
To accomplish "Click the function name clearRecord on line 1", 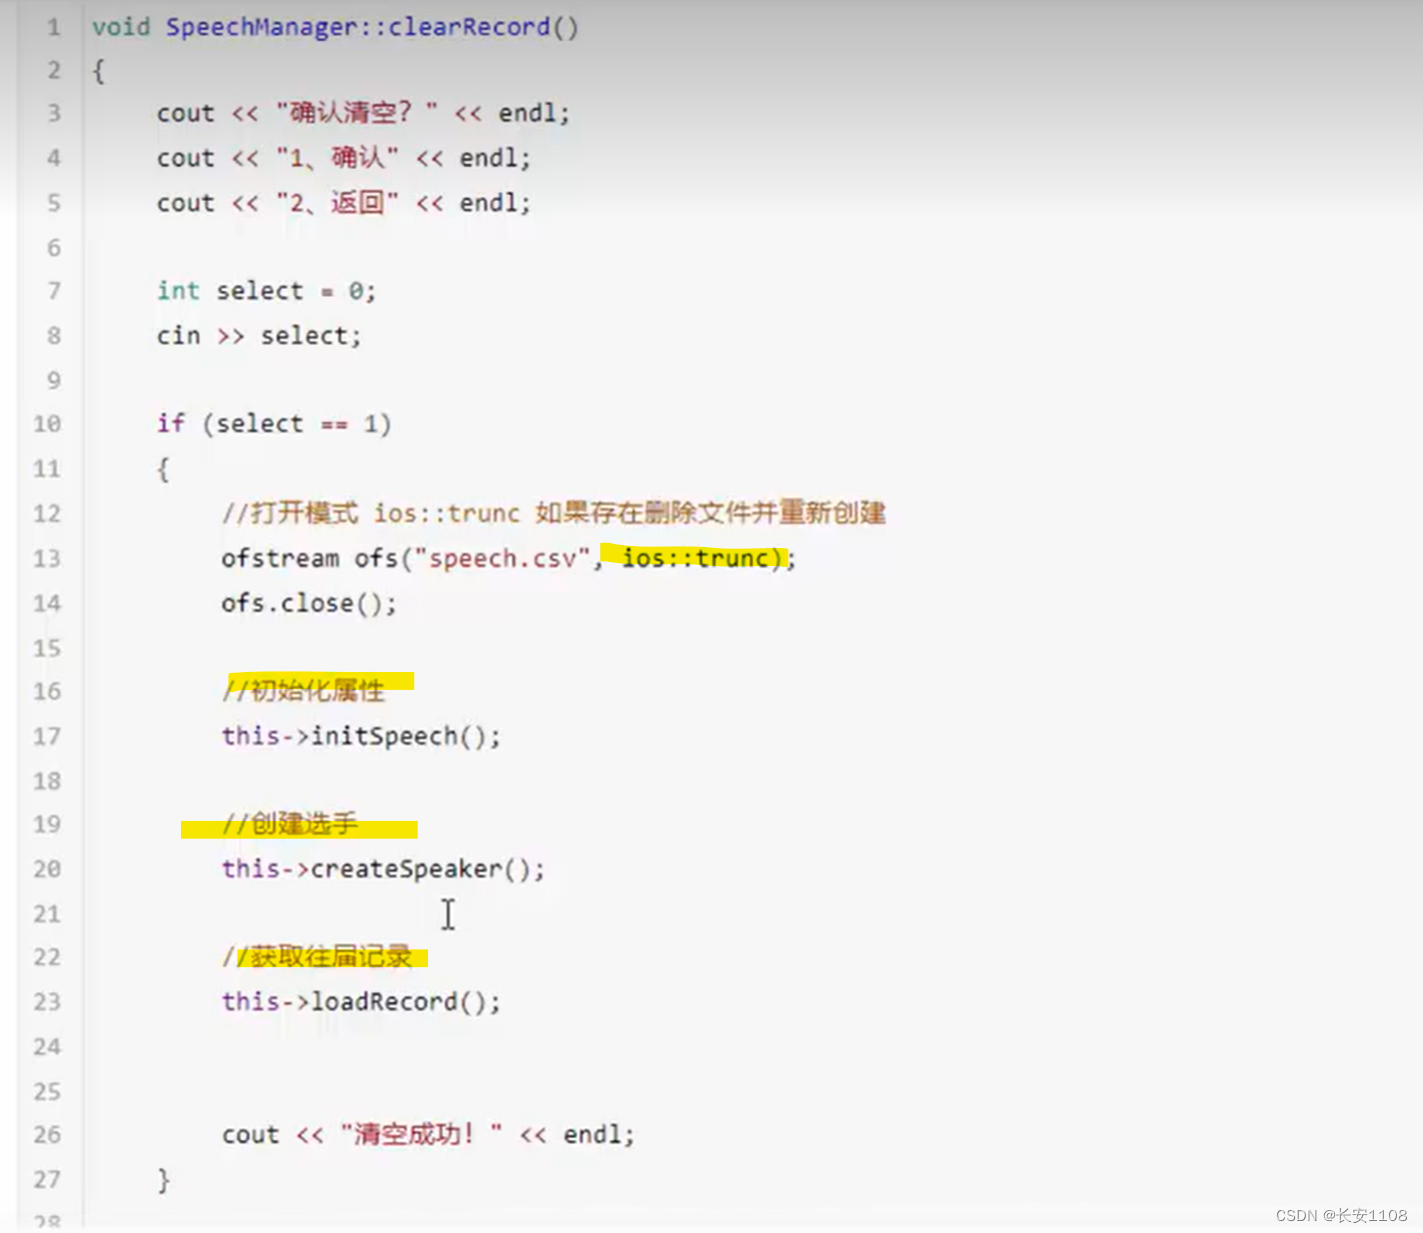I will pyautogui.click(x=468, y=27).
